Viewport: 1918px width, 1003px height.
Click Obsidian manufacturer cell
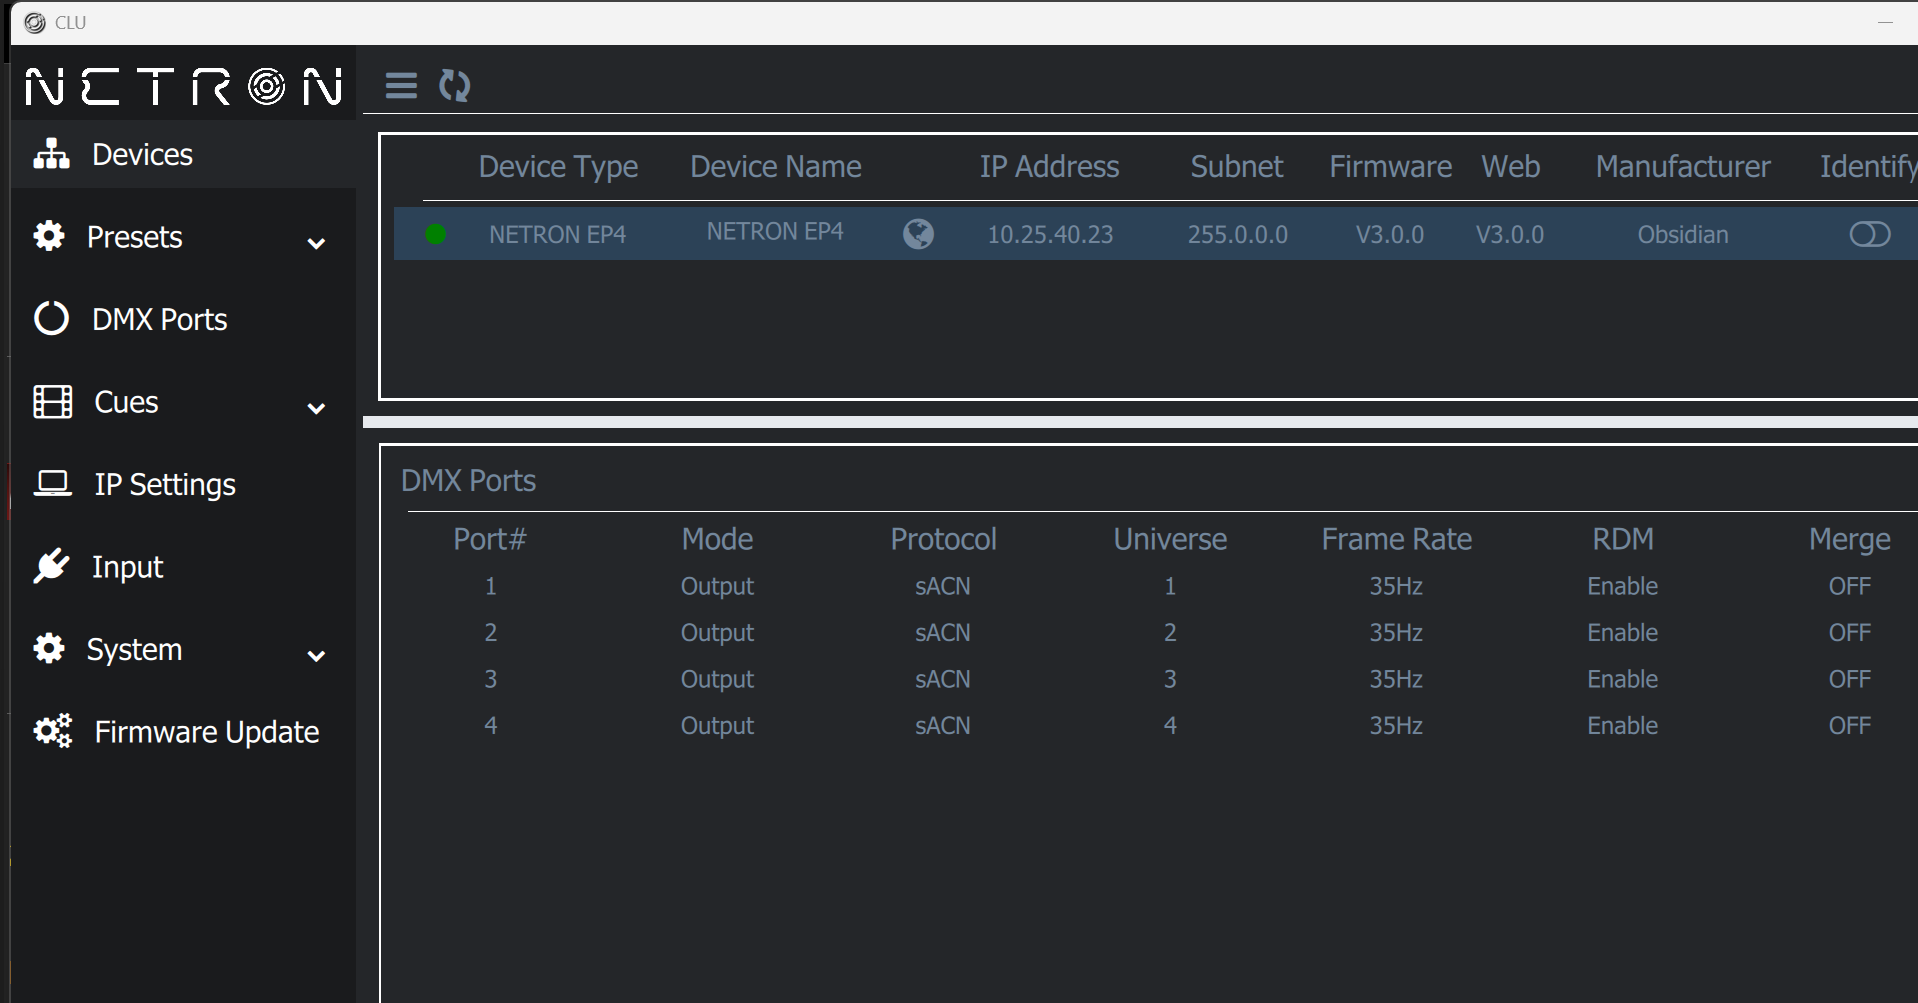pos(1683,234)
